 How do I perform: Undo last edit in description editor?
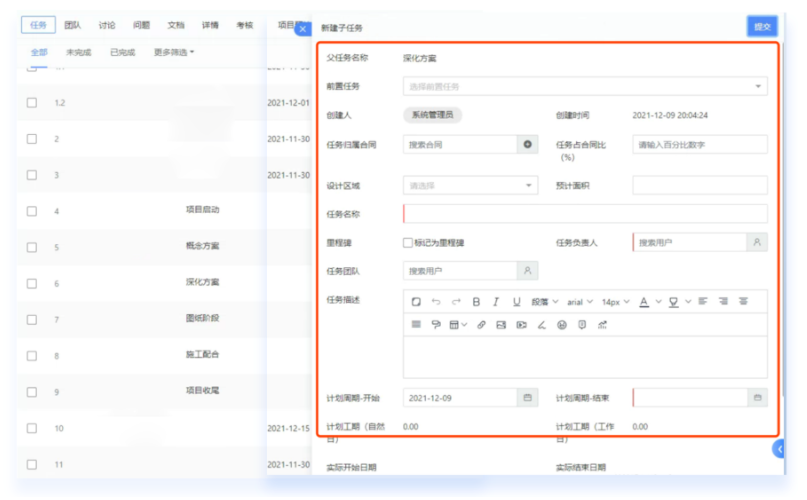436,302
